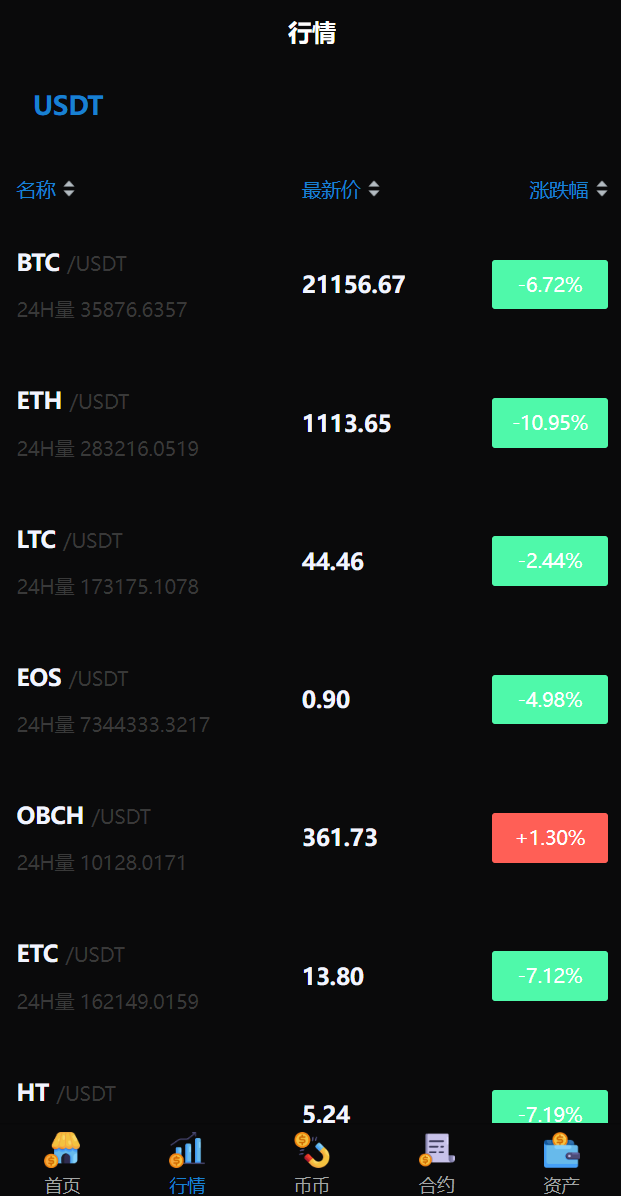This screenshot has width=621, height=1196.
Task: Tap the dollar coin icon in bottom navigation
Action: pos(310,1150)
